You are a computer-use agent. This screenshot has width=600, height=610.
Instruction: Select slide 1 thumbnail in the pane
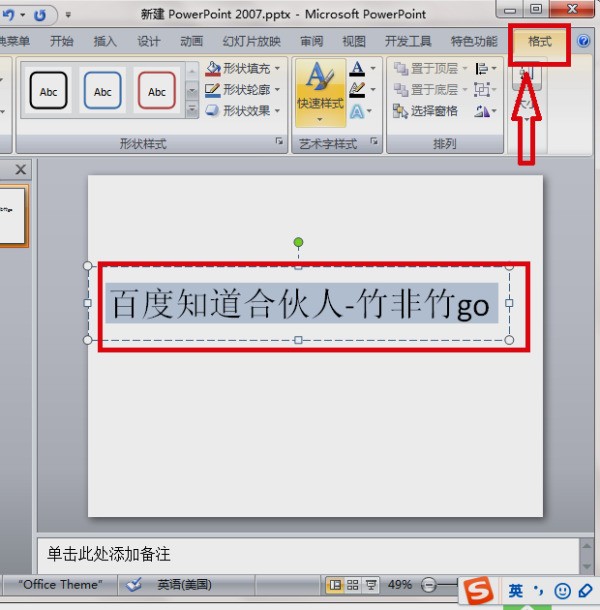click(12, 216)
